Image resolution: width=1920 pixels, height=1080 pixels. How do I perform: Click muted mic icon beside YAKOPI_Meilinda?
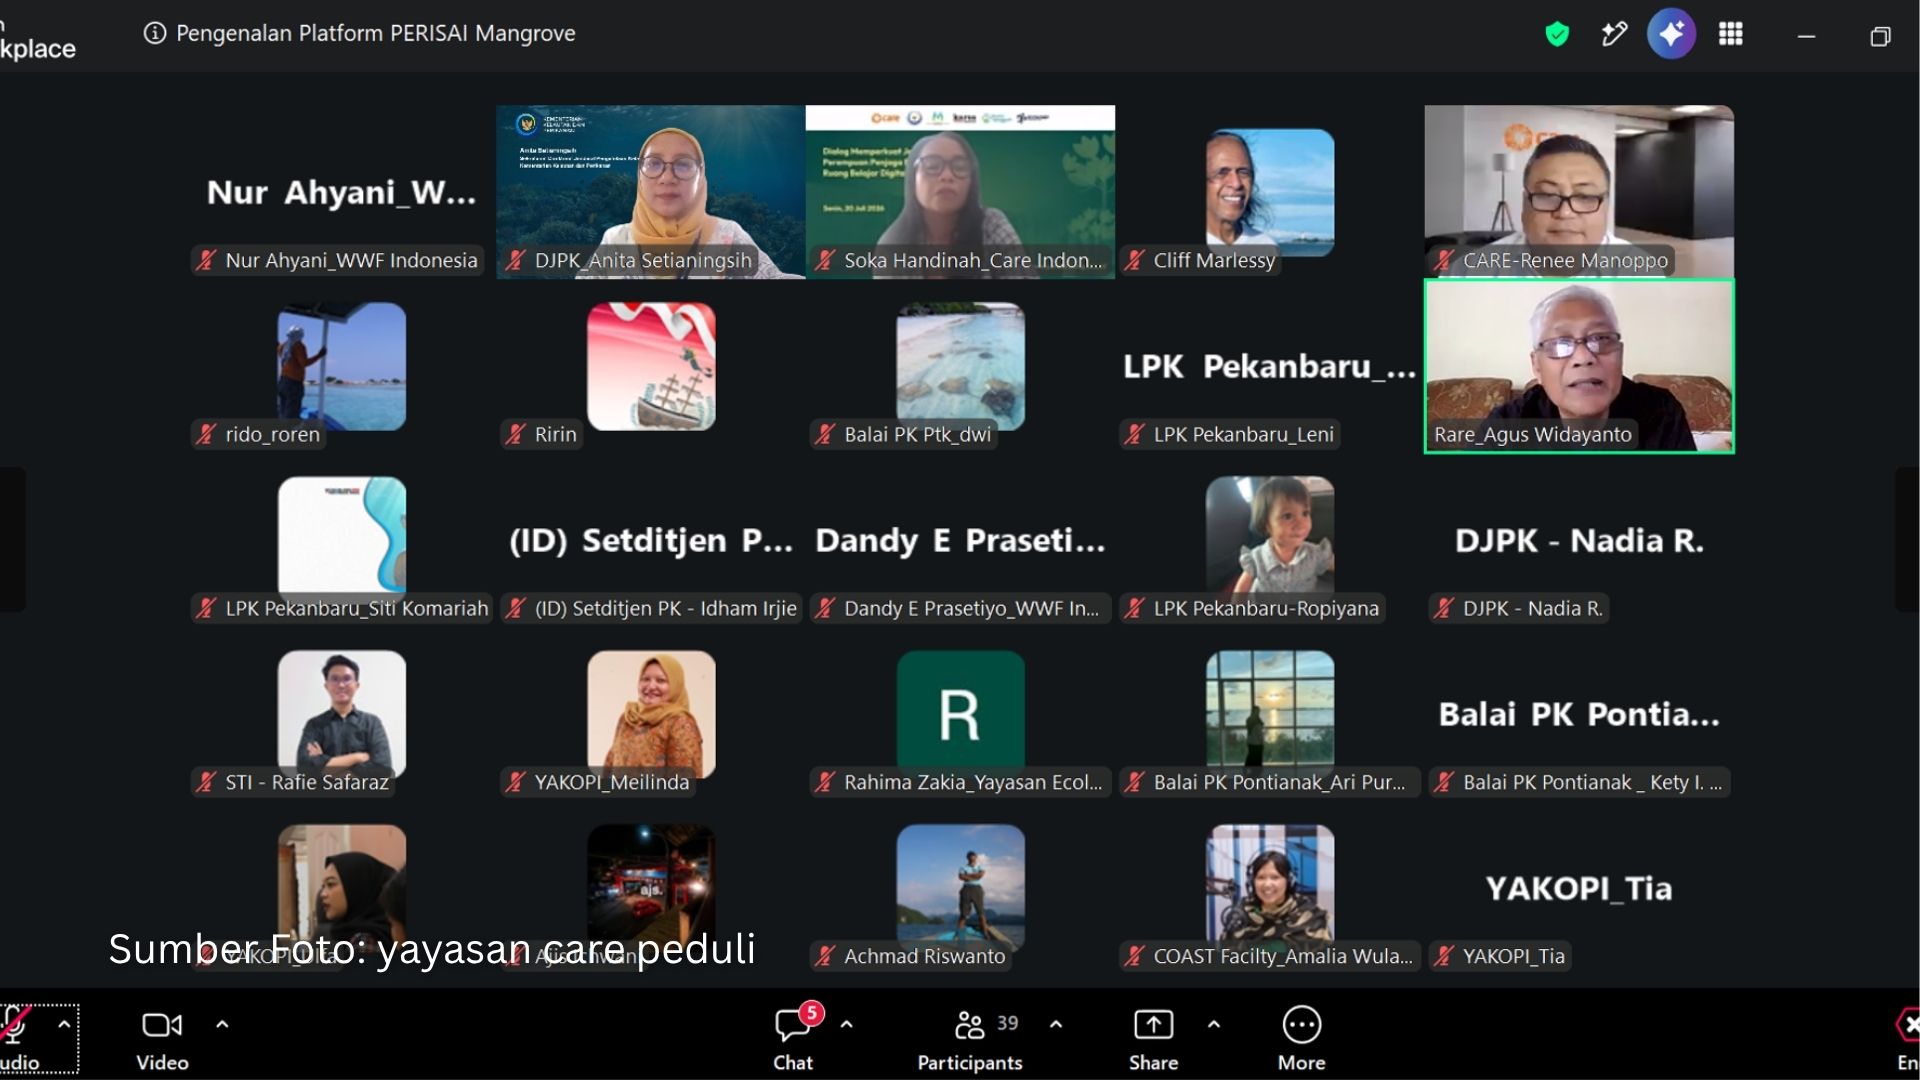[515, 782]
